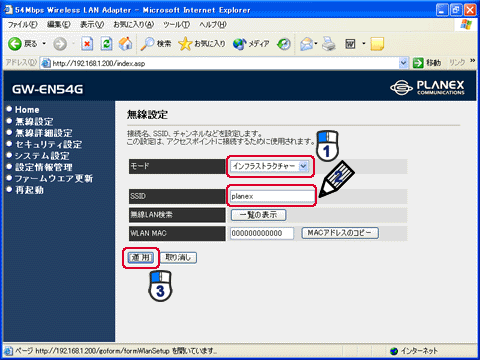Screen dimensions: 480x360
Task: Click the 取り消し cancel button
Action: 178,258
